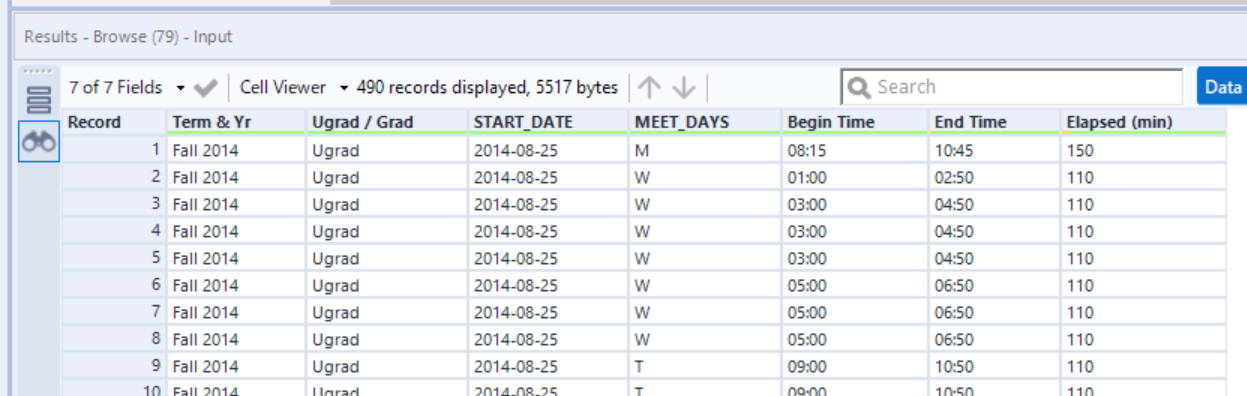Click 110 Elapsed cell in record 2
The height and width of the screenshot is (396, 1247).
pos(1144,177)
